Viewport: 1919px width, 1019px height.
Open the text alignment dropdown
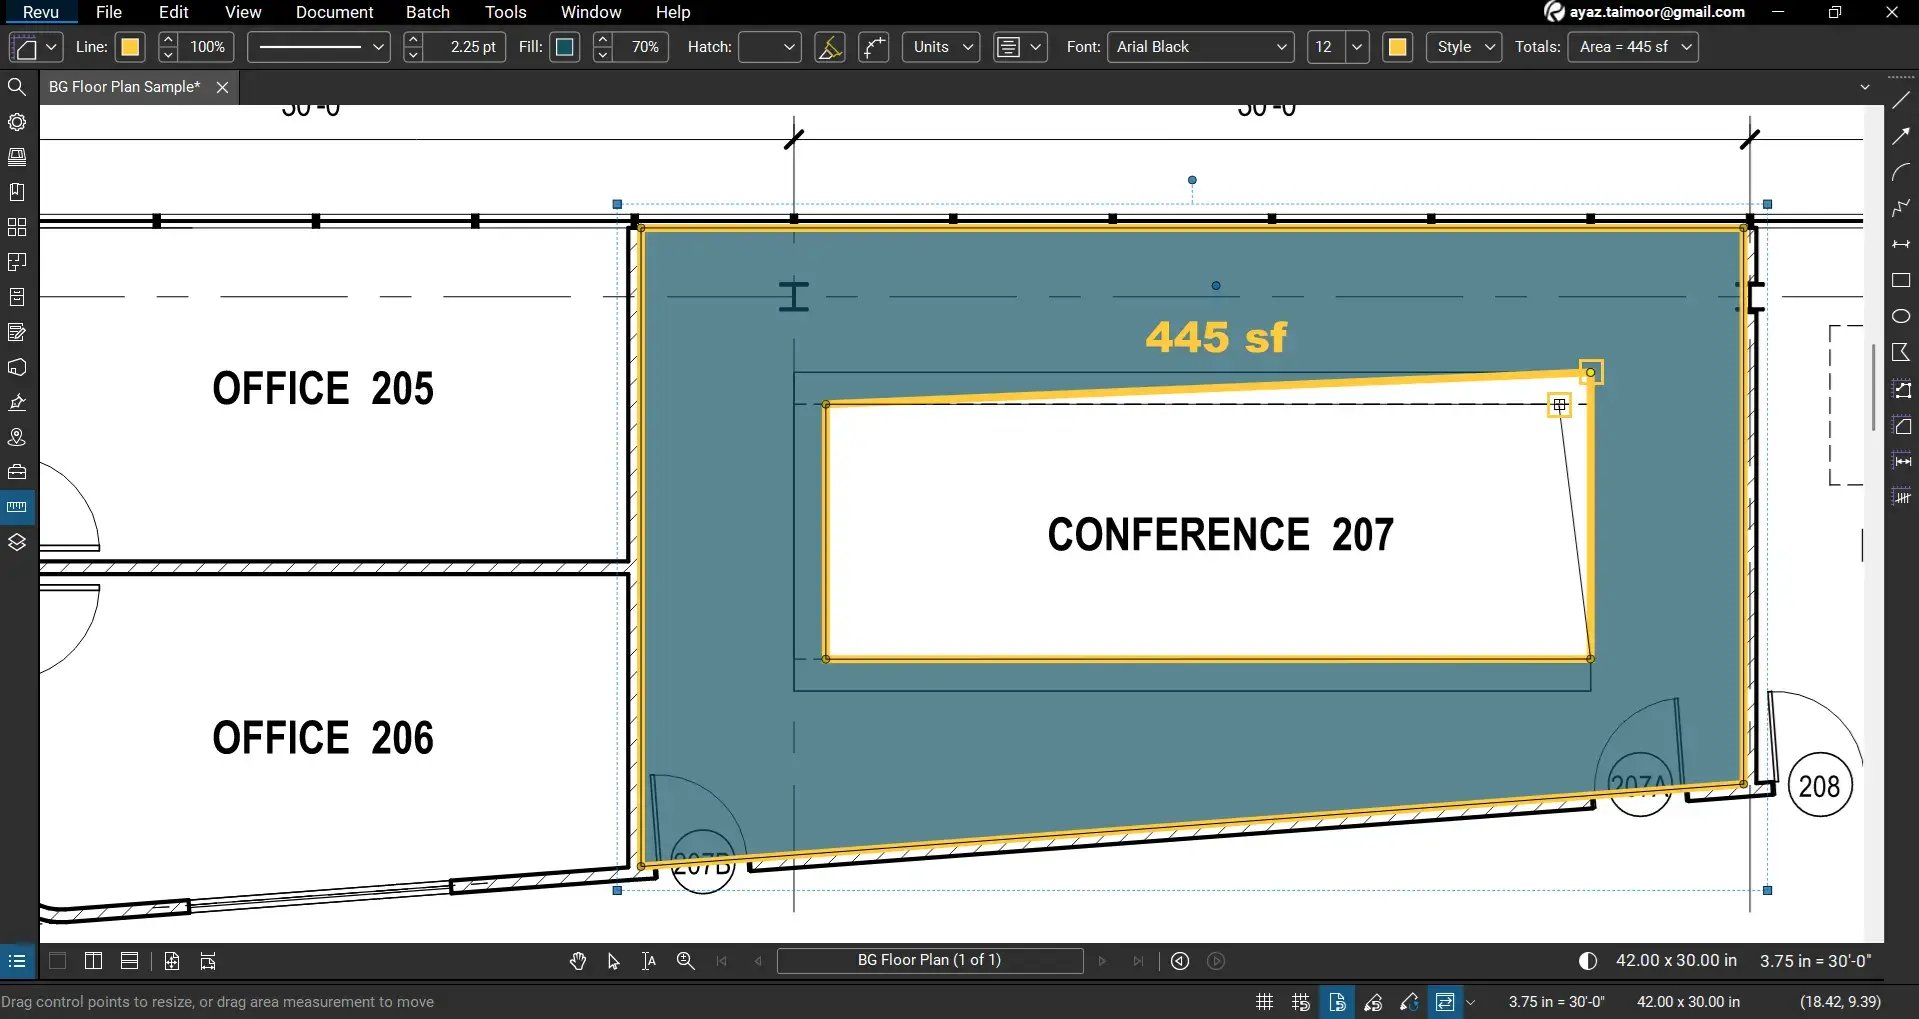click(1020, 47)
